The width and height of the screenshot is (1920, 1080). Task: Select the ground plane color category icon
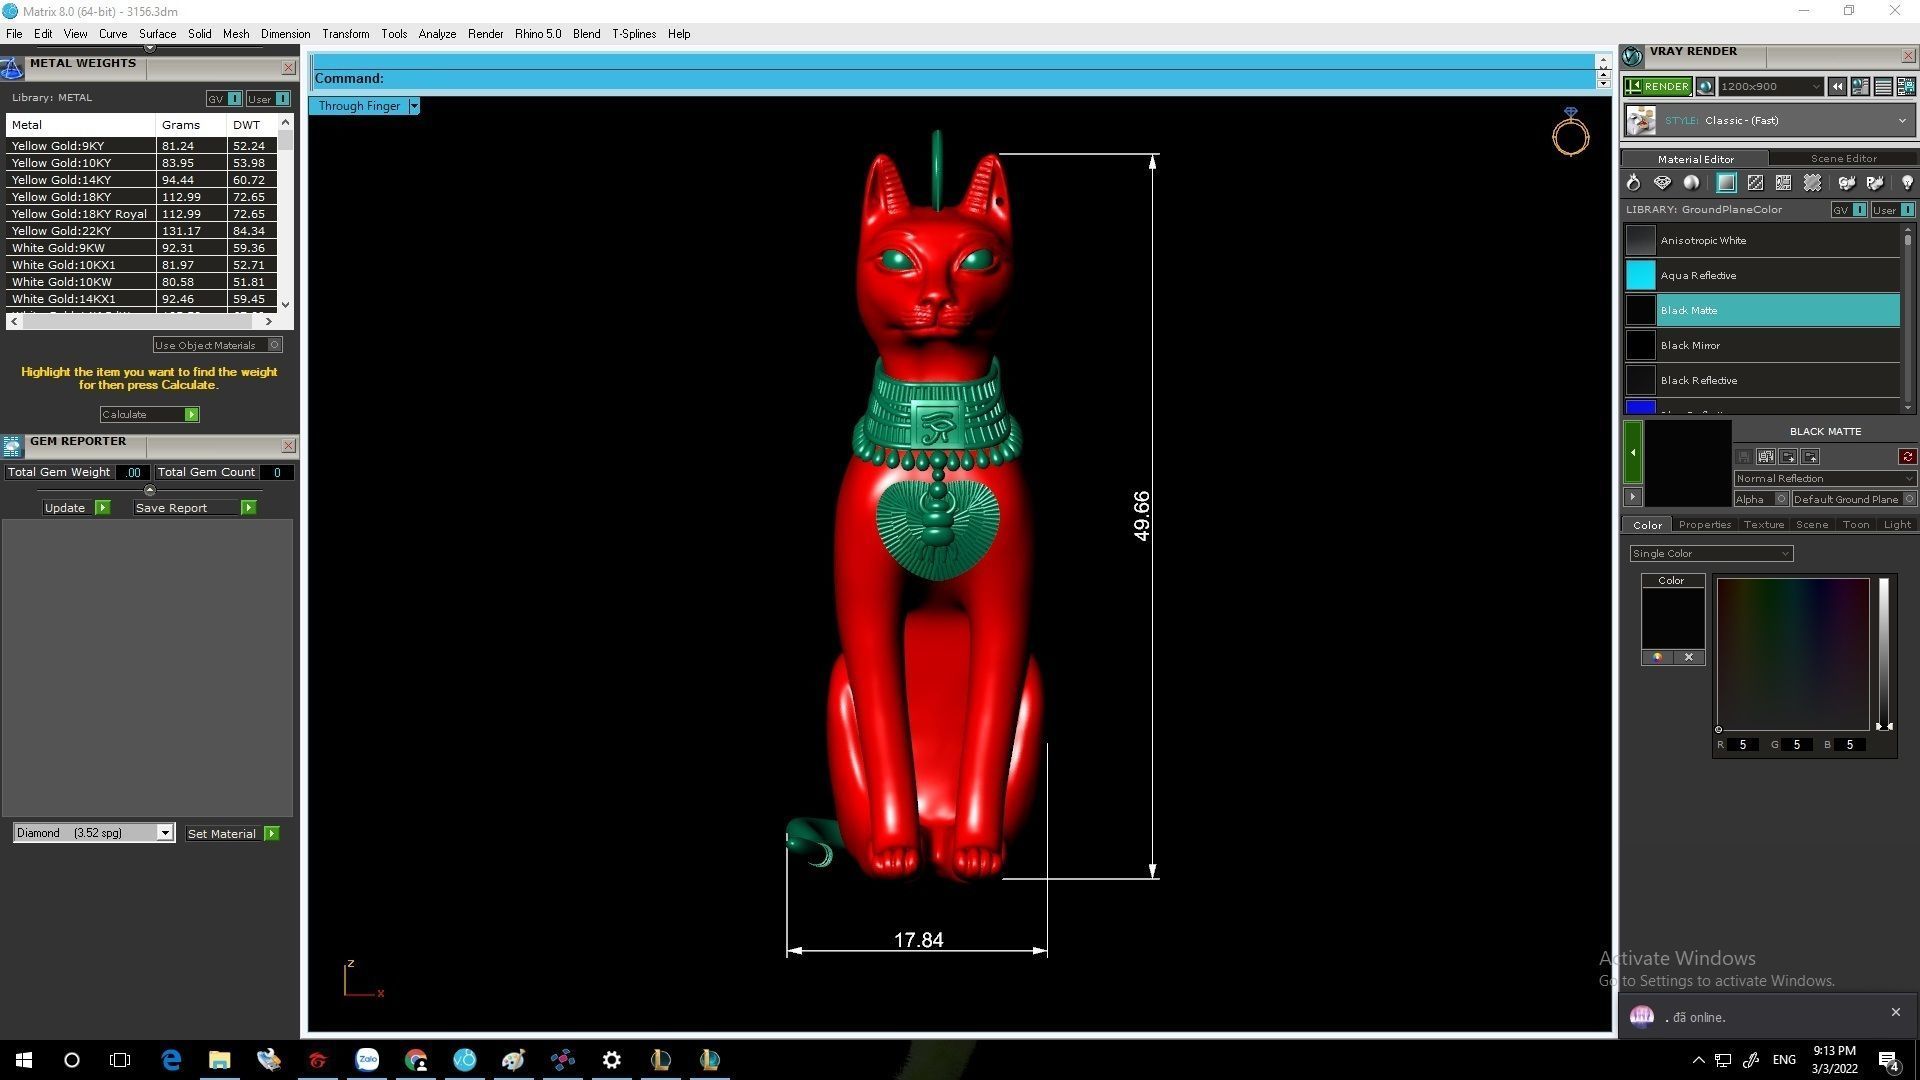tap(1726, 183)
